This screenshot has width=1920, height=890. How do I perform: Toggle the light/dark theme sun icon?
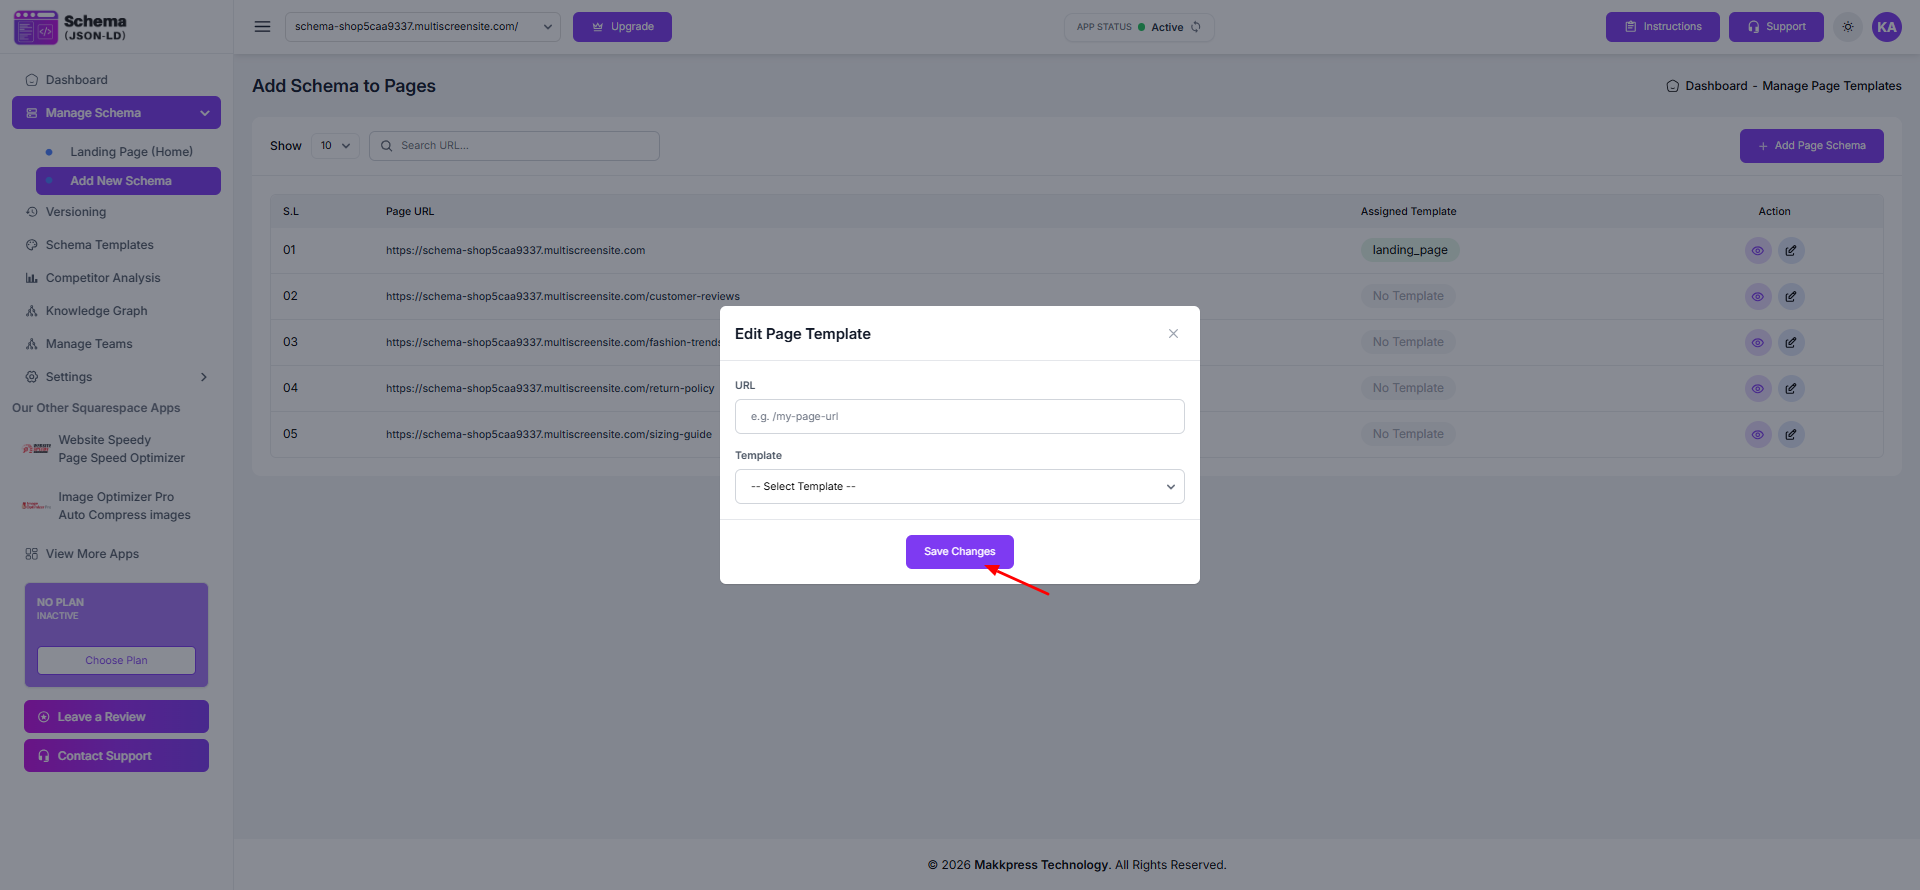point(1848,27)
